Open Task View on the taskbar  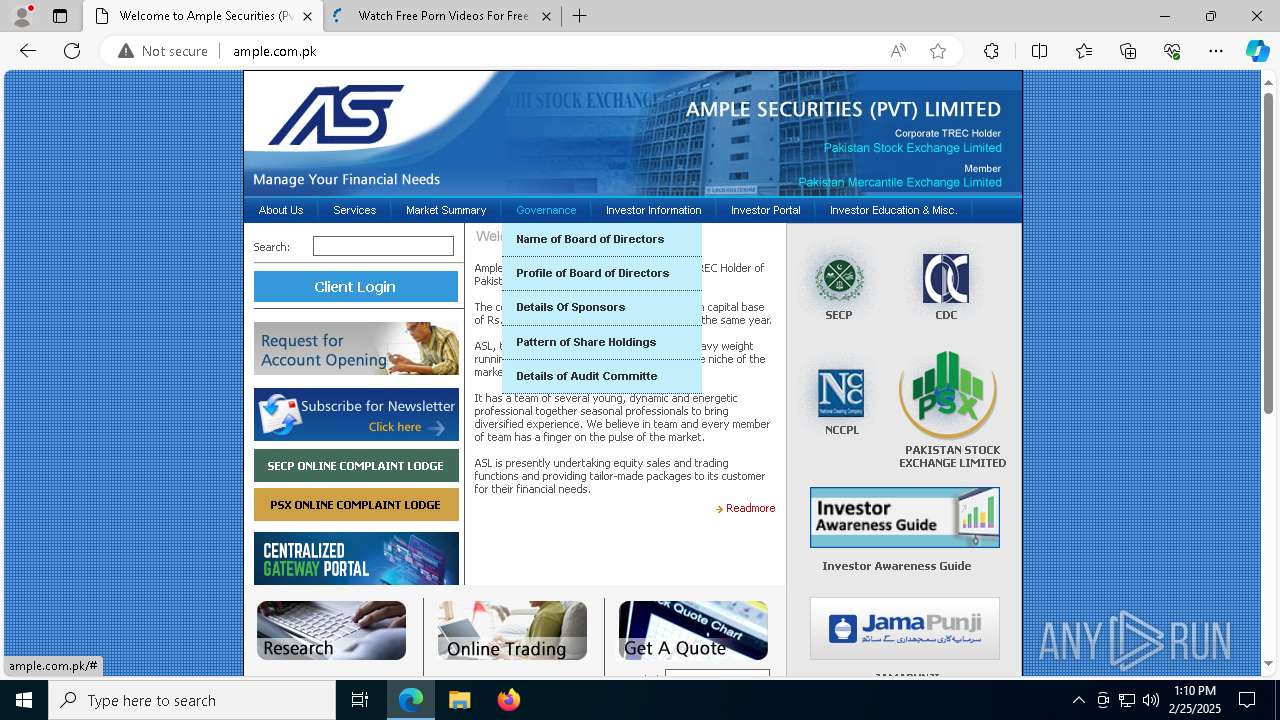[x=360, y=700]
